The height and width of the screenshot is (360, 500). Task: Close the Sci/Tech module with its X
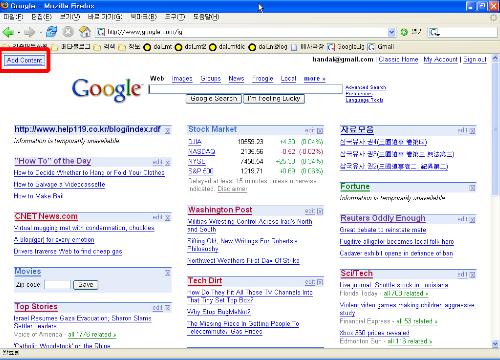tap(472, 275)
